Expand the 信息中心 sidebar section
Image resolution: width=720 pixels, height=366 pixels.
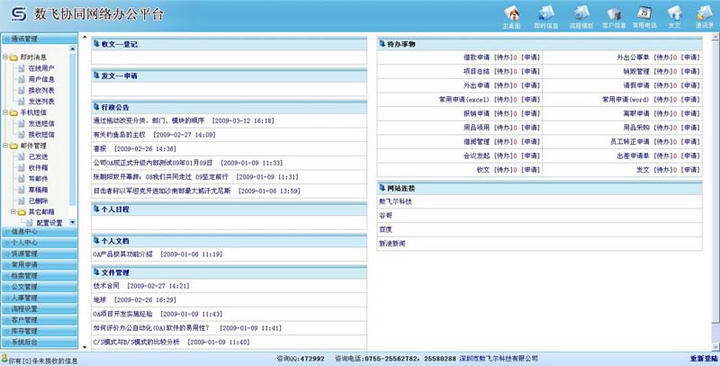[x=39, y=231]
